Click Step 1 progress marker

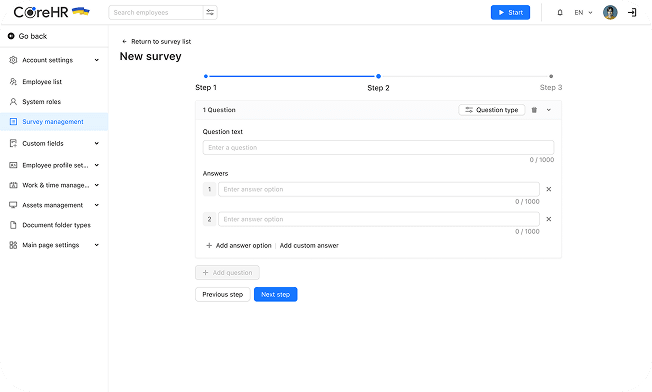pos(206,76)
